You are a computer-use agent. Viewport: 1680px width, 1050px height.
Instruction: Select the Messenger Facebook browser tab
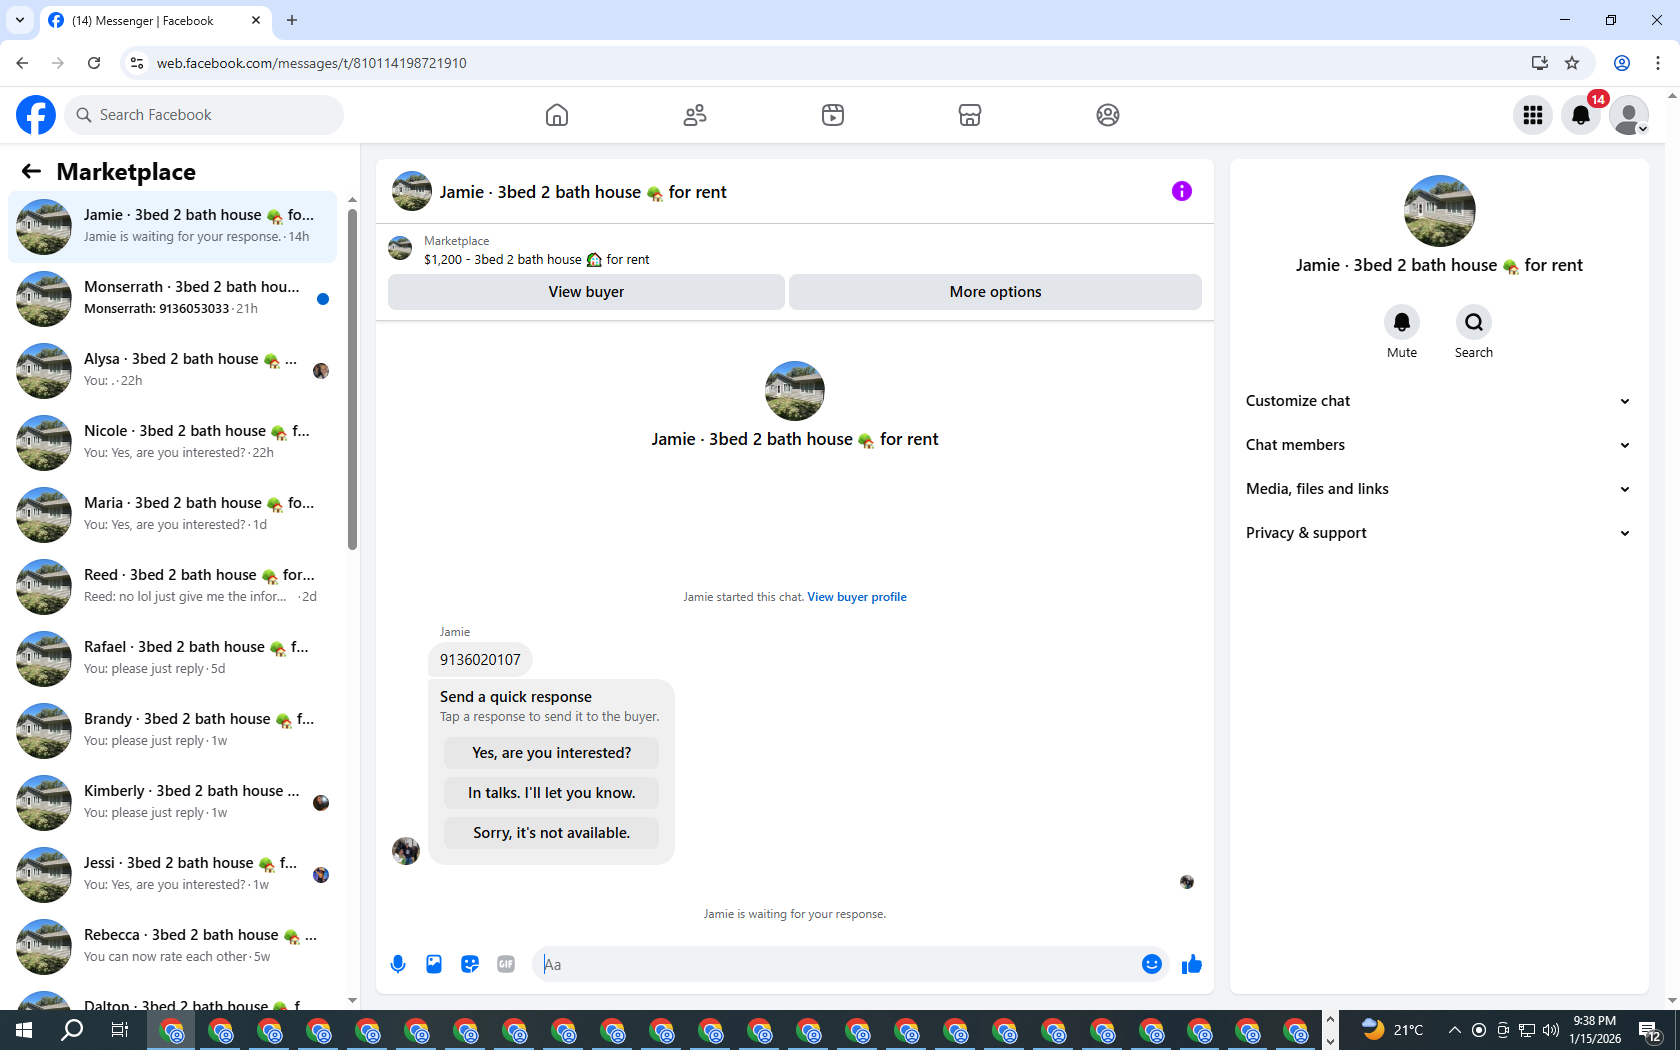point(156,20)
